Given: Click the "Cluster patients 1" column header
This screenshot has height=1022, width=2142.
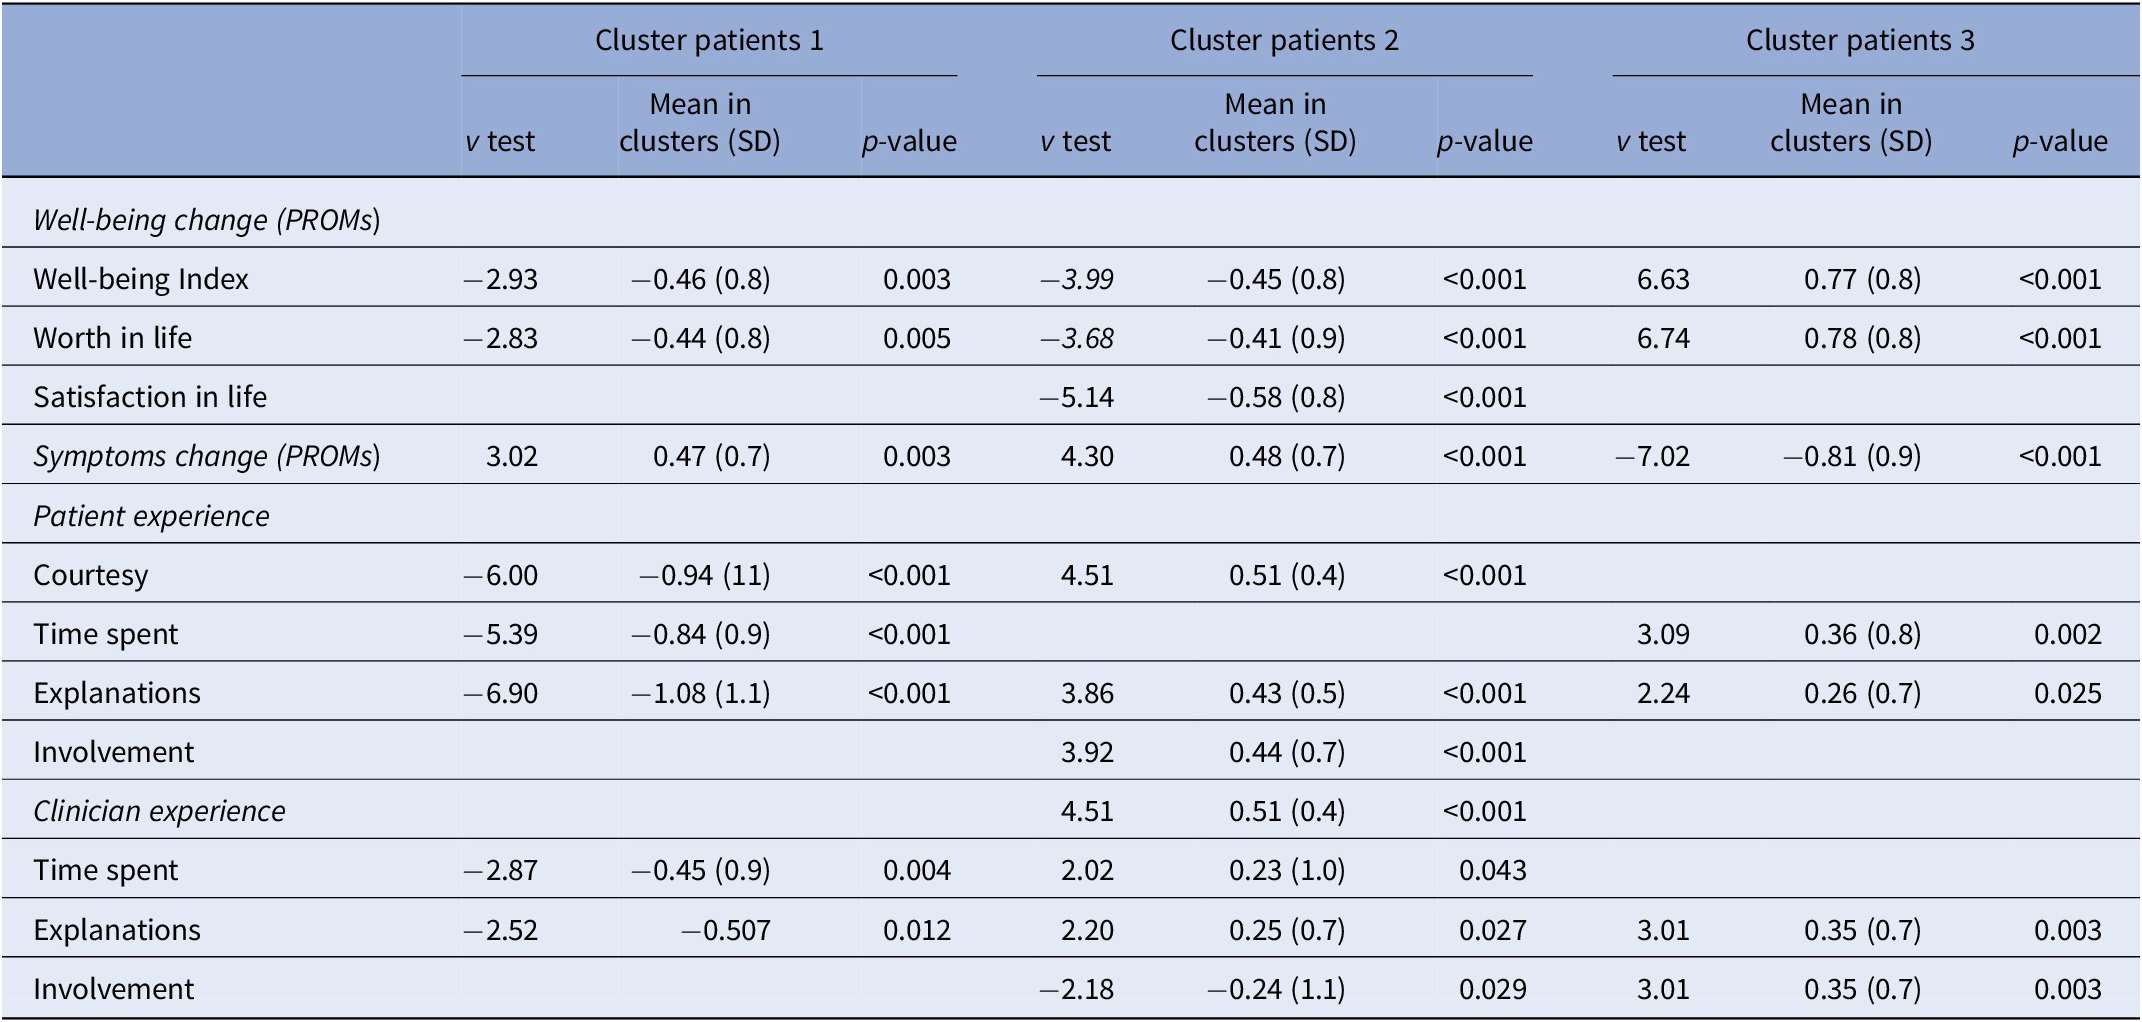Looking at the screenshot, I should click(x=709, y=40).
